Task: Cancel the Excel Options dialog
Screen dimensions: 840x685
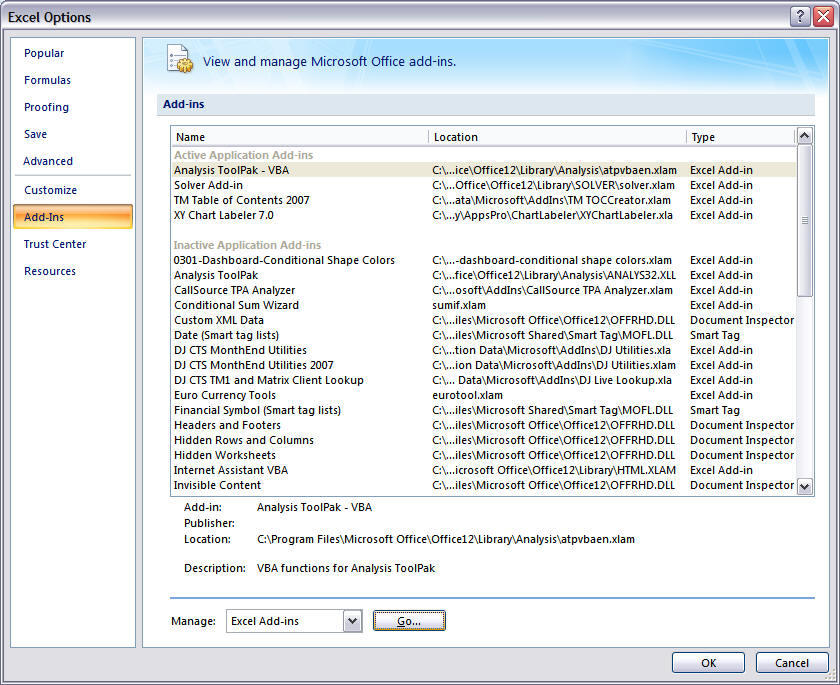Action: click(791, 662)
